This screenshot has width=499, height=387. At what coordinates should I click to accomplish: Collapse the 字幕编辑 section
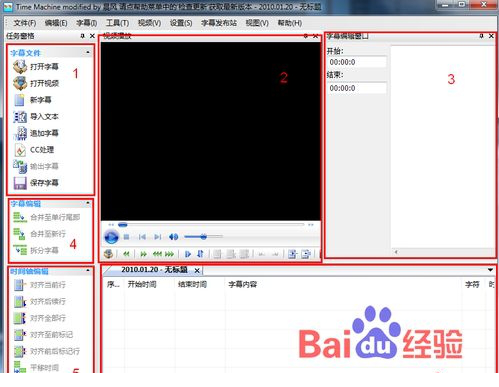pyautogui.click(x=88, y=203)
